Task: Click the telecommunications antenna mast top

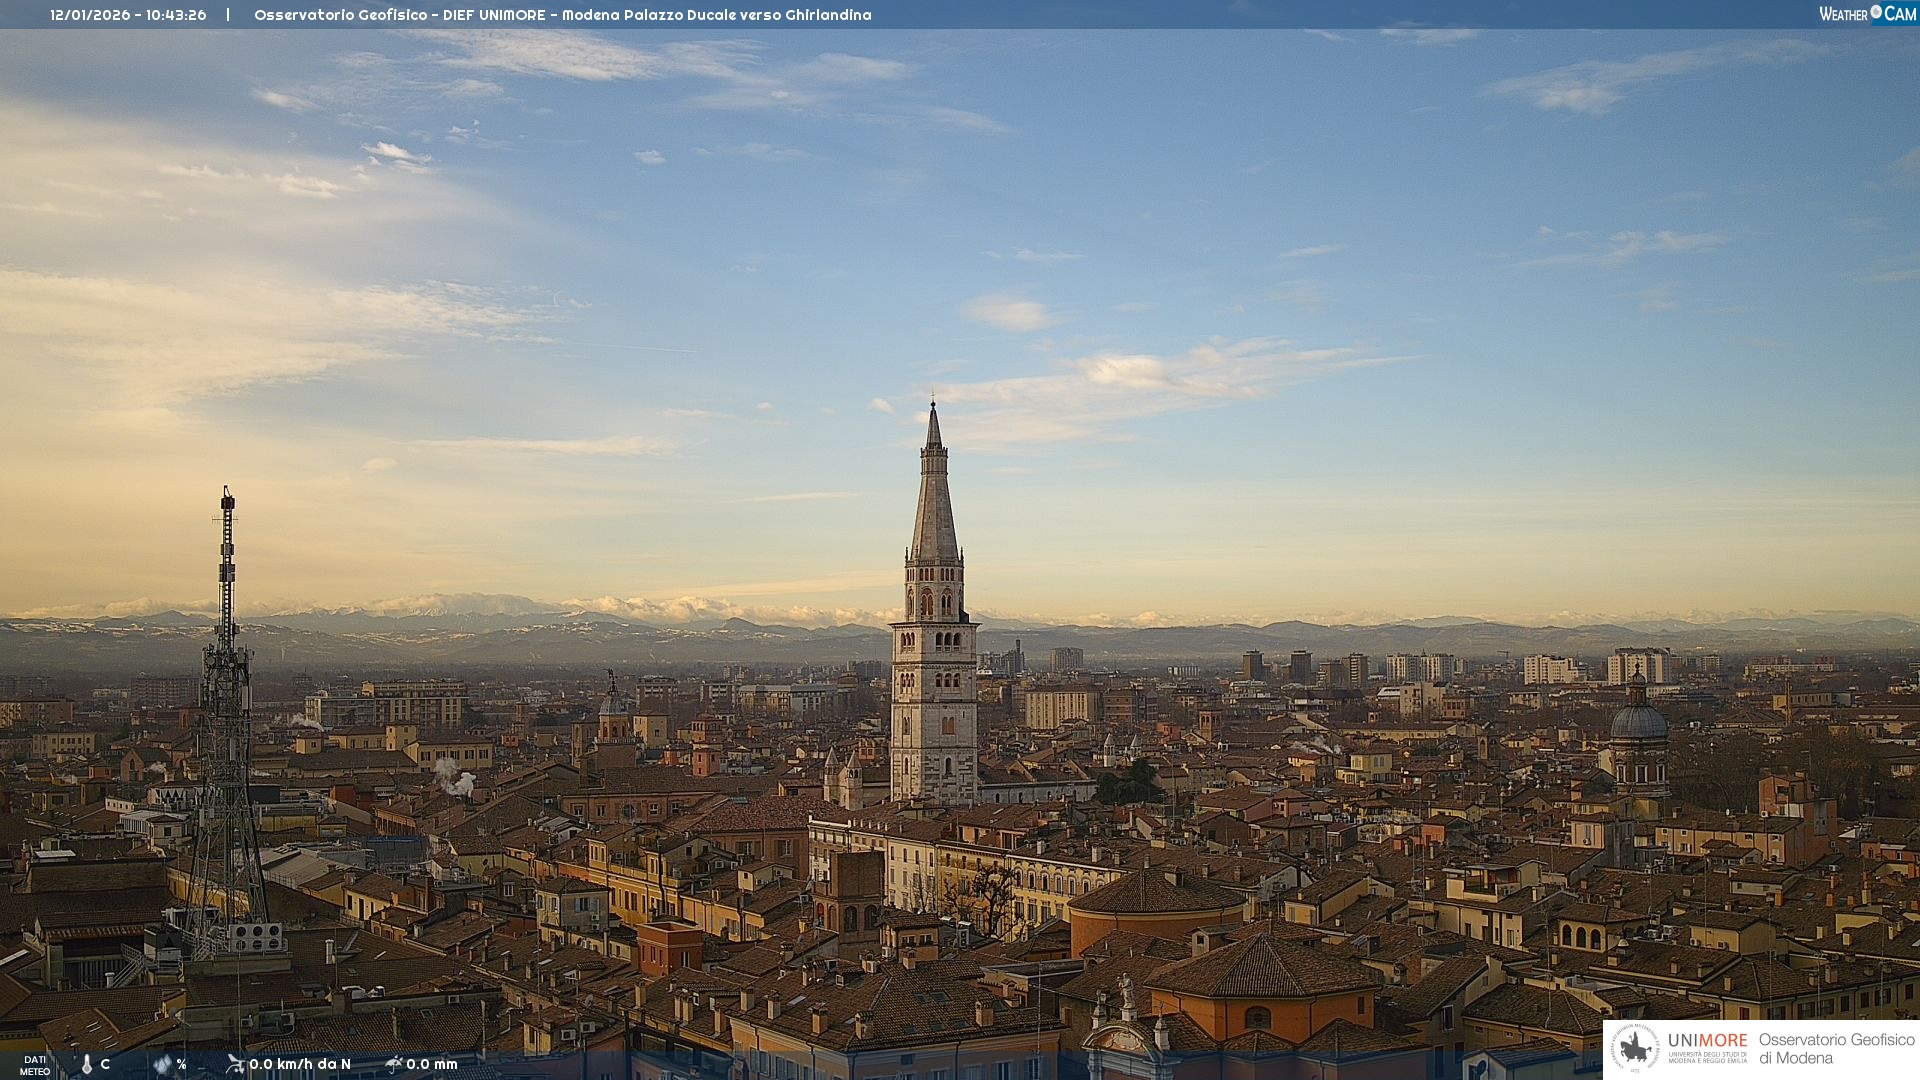Action: [228, 497]
